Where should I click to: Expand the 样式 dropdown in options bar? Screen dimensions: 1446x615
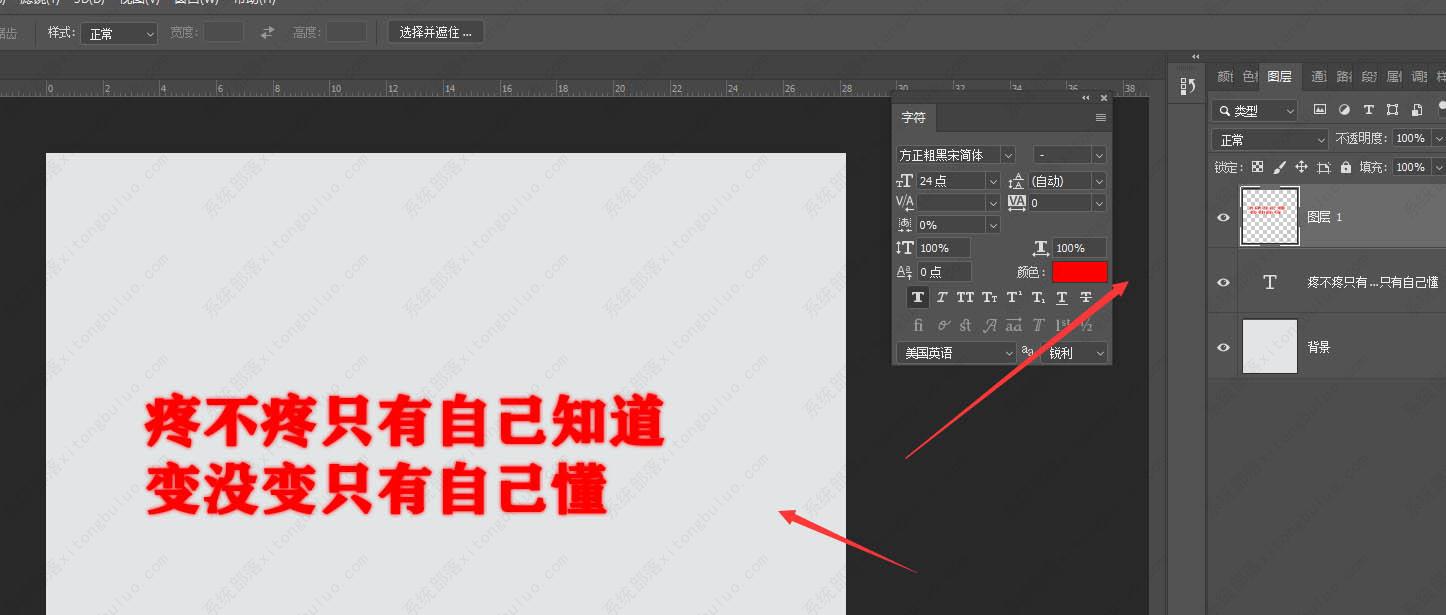pyautogui.click(x=119, y=33)
